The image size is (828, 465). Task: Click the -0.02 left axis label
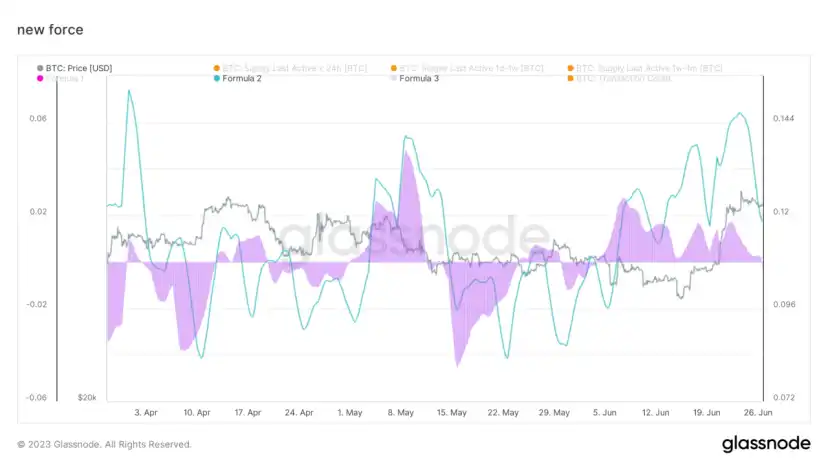pyautogui.click(x=36, y=305)
